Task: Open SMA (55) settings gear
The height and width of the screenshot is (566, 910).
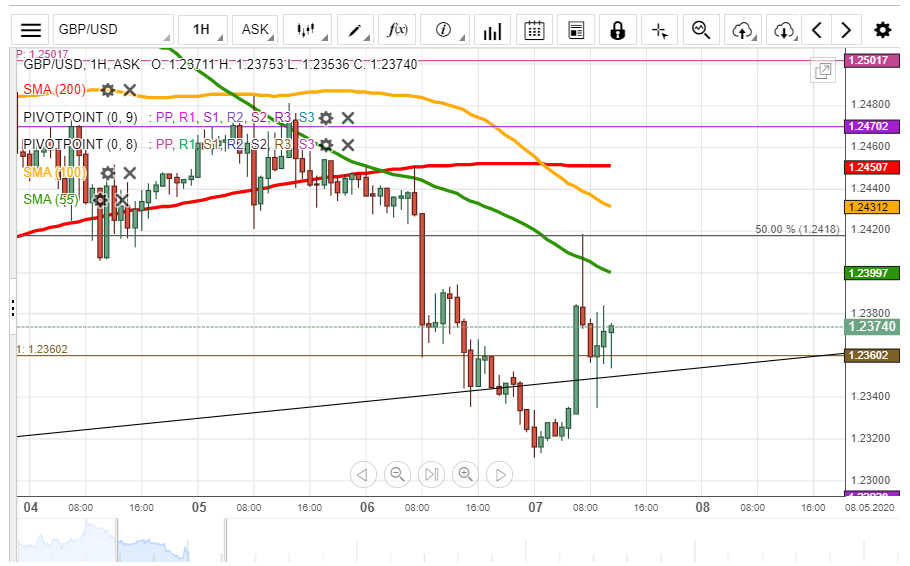Action: 100,200
